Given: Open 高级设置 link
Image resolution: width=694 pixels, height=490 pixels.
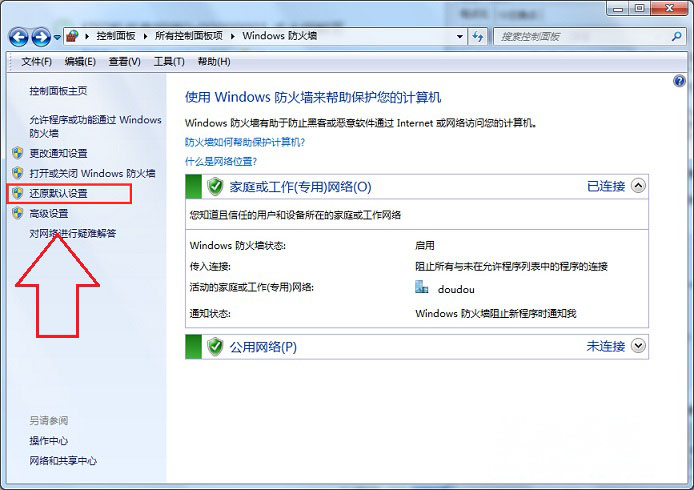Looking at the screenshot, I should [49, 213].
